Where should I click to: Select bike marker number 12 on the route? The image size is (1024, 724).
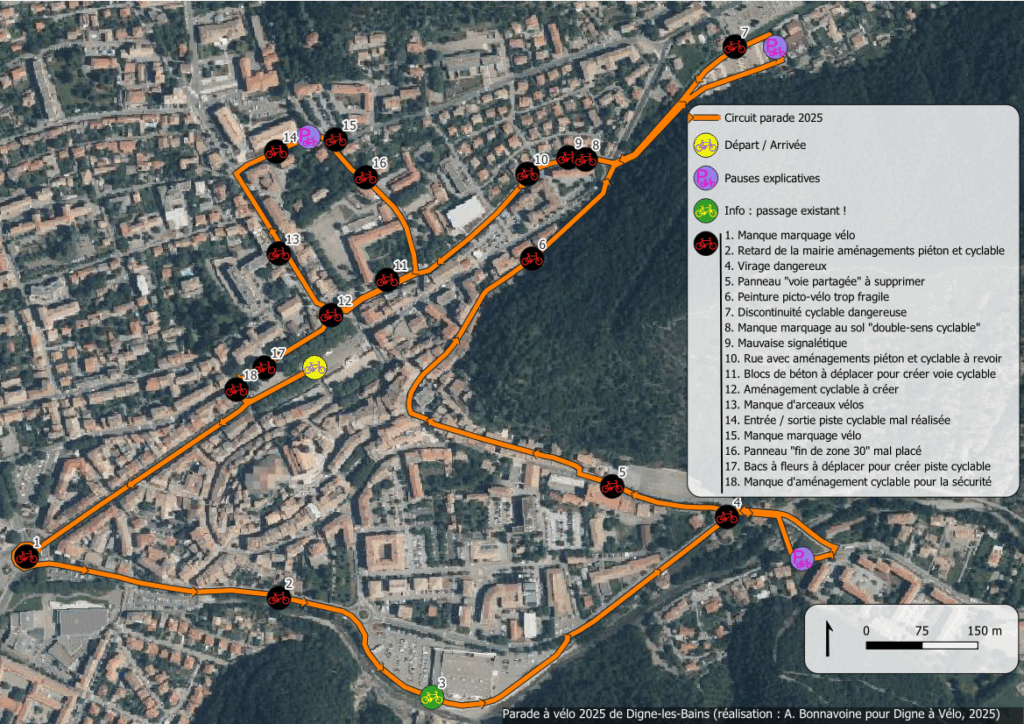point(331,315)
